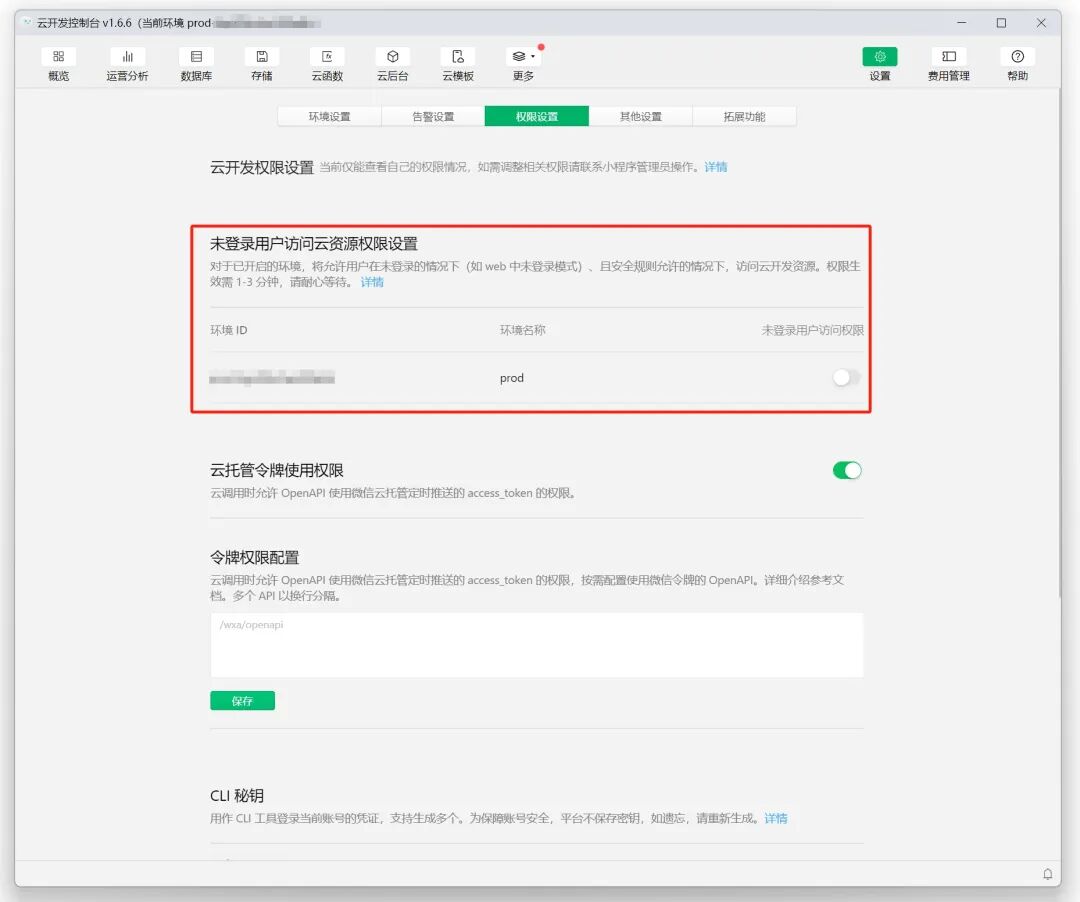
Task: Minimize the 云开发控制台 window
Action: (x=962, y=23)
